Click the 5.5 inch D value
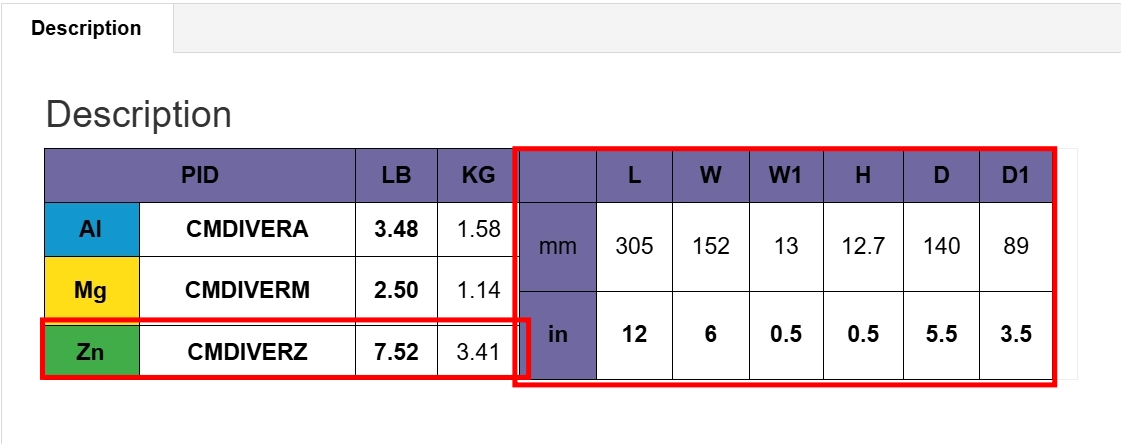The width and height of the screenshot is (1121, 444). [941, 335]
